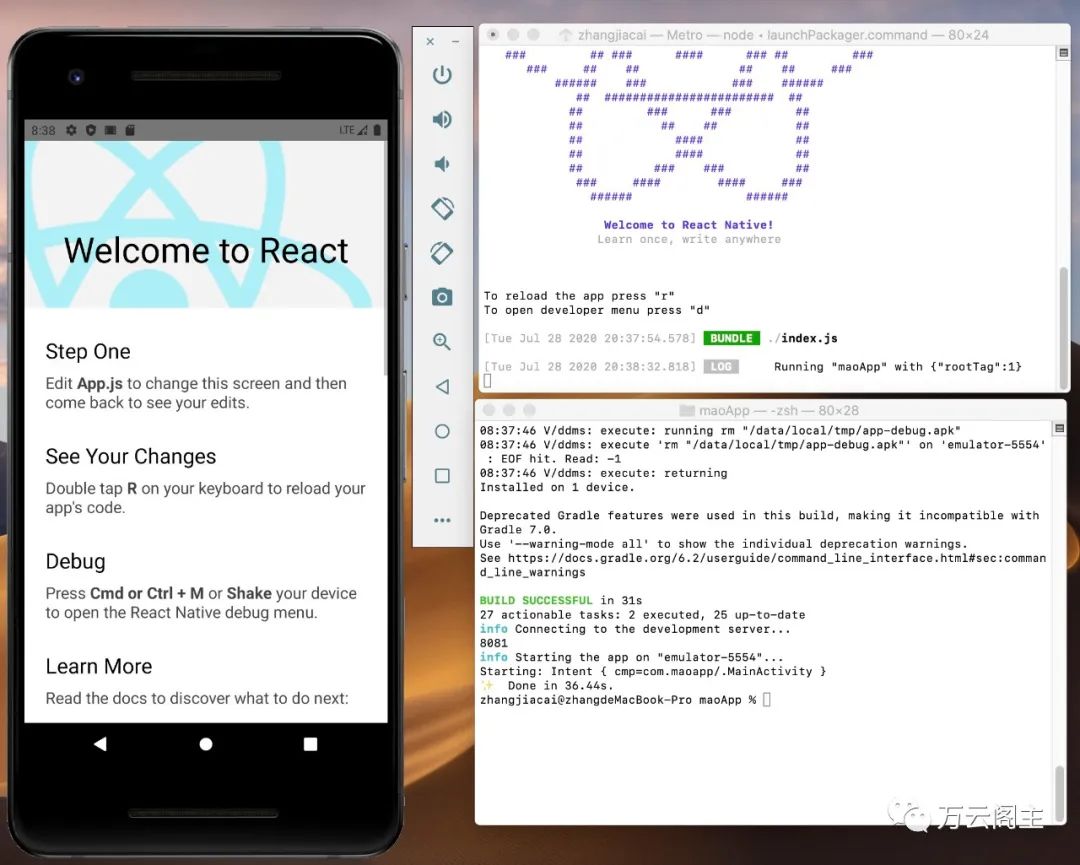
Task: Minimize the emulator toolbar with dash
Action: 455,41
